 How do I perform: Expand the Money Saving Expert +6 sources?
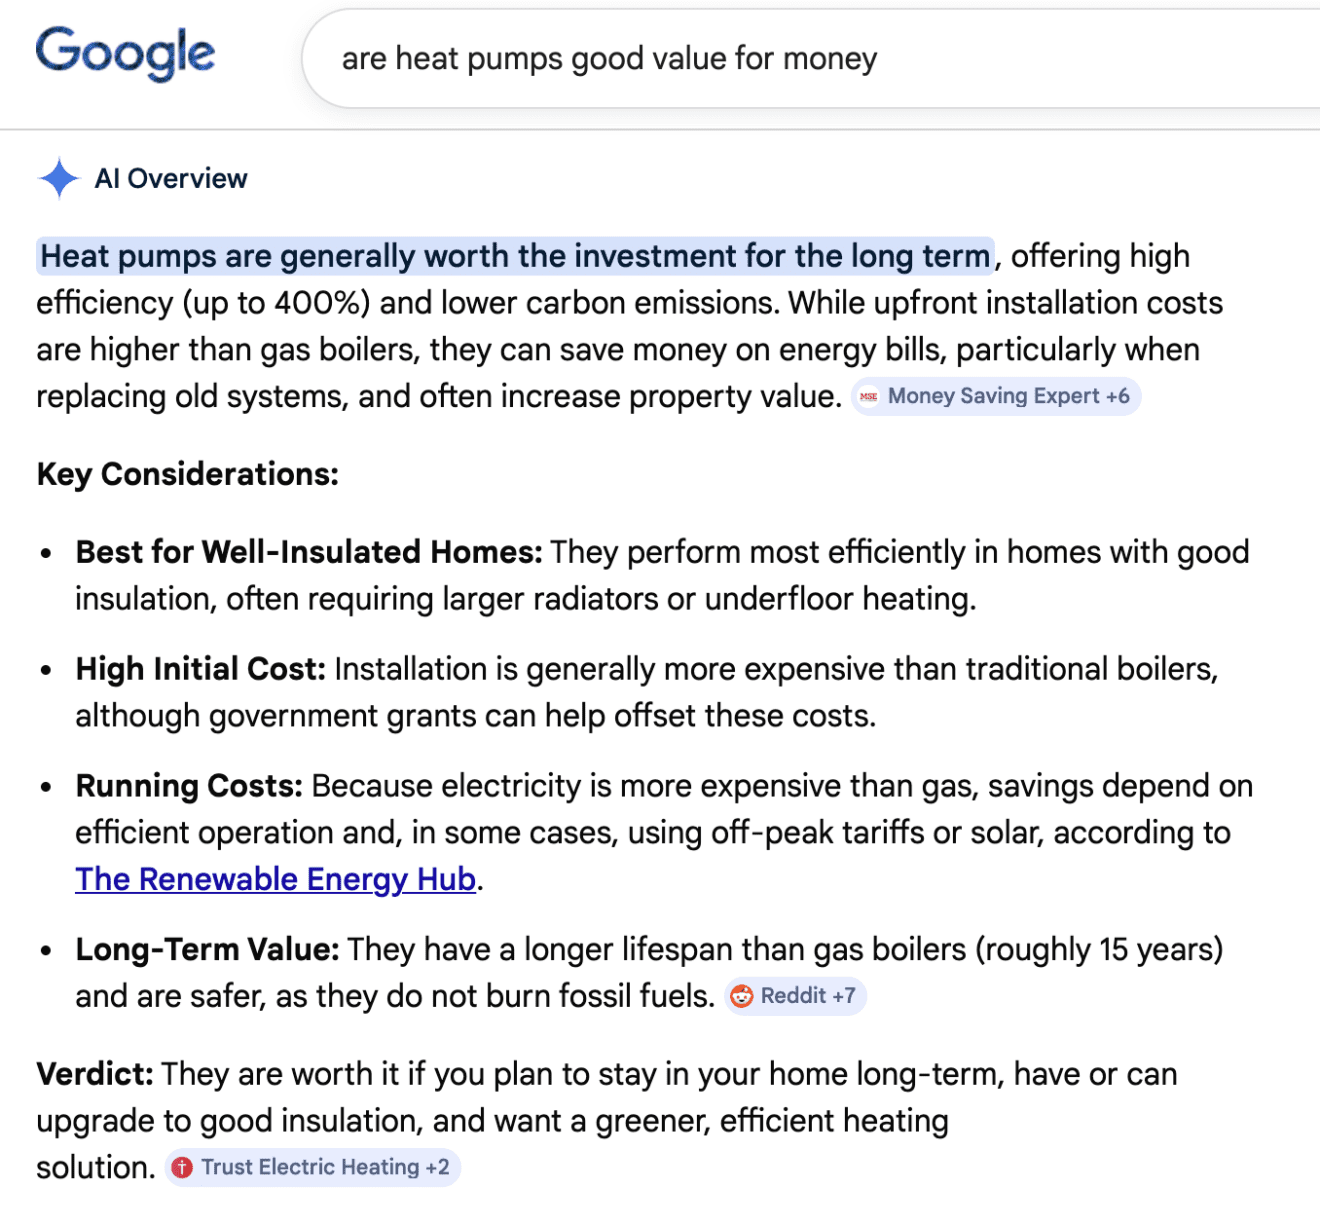pos(1008,397)
